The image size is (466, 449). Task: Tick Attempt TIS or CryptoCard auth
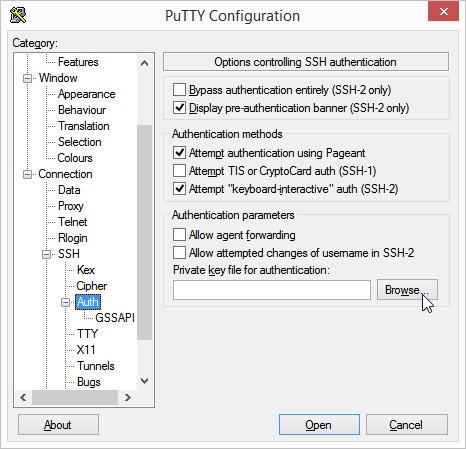coord(179,171)
